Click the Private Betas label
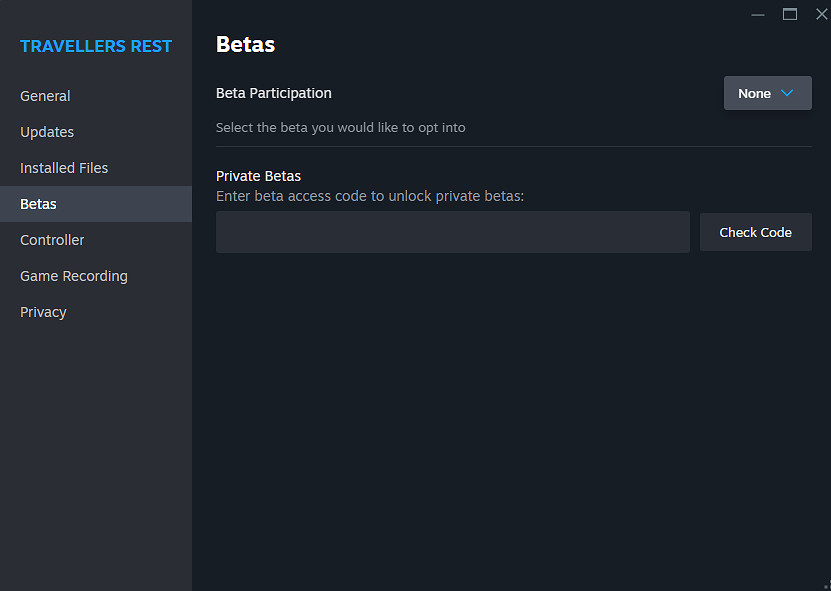 [258, 176]
